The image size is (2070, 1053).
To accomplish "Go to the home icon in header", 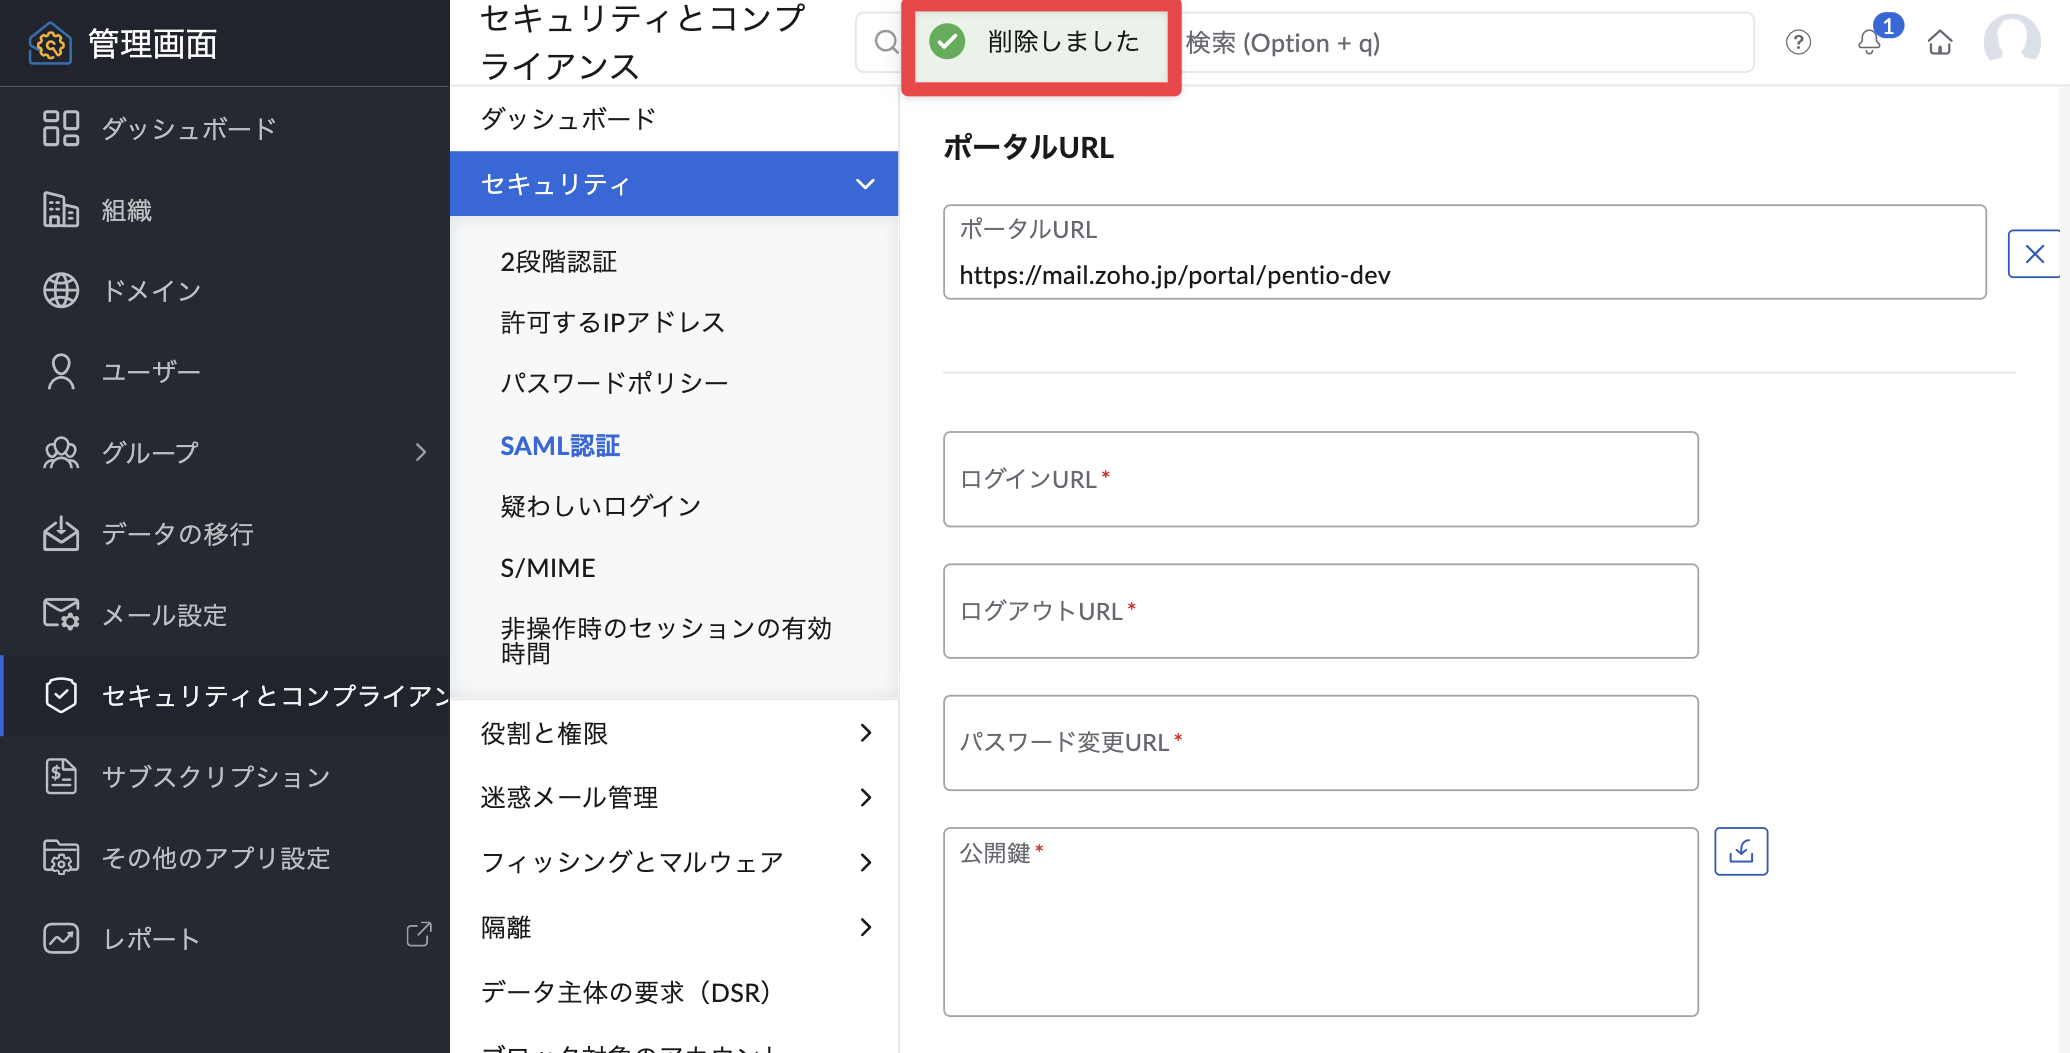I will [x=1940, y=42].
